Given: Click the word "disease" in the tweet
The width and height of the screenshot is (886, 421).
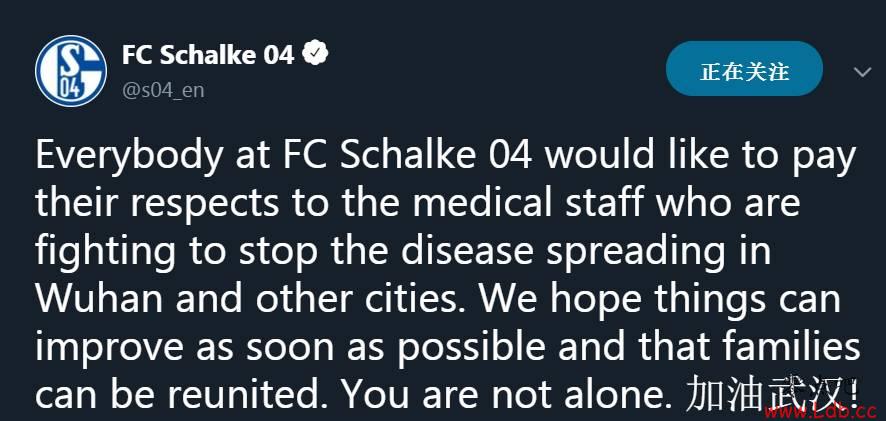Looking at the screenshot, I should pos(467,250).
